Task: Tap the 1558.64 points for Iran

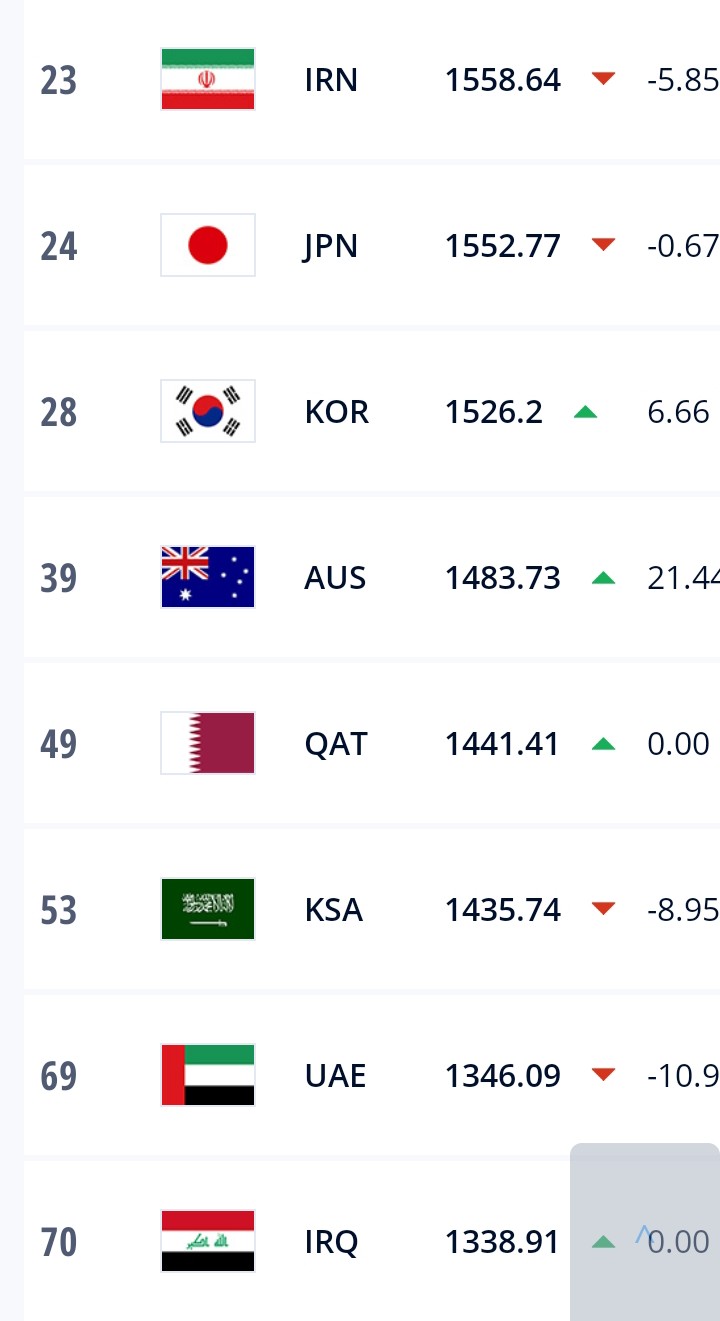Action: [x=503, y=80]
